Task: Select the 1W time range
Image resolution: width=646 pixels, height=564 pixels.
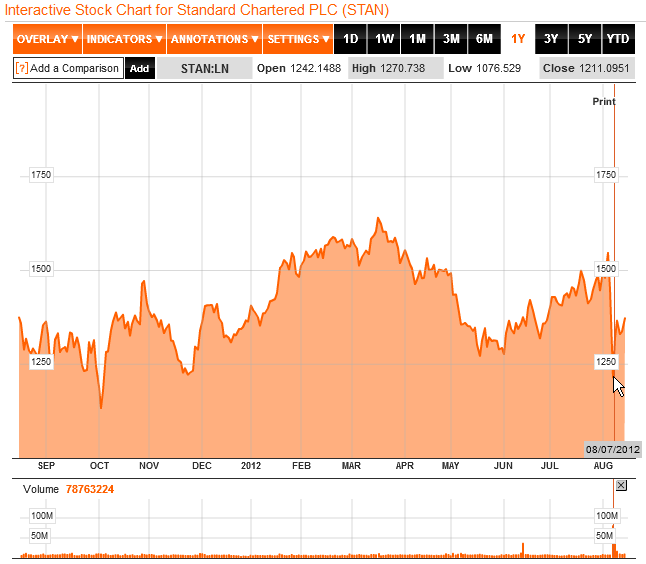Action: tap(384, 39)
